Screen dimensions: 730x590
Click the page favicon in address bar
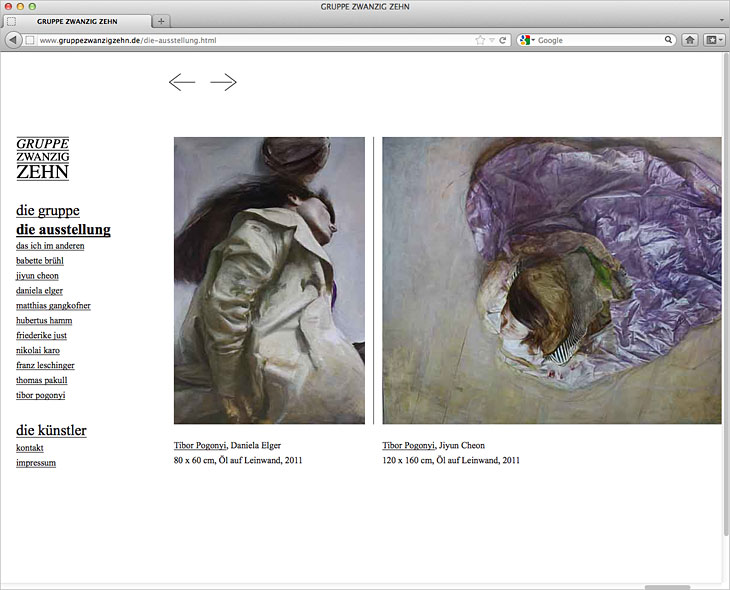click(29, 40)
